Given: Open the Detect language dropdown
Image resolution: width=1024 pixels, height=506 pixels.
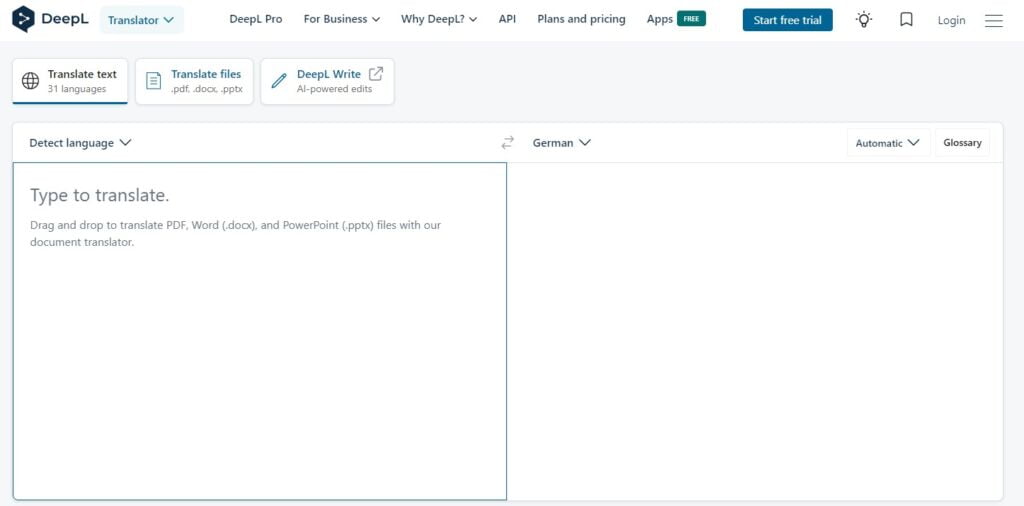Looking at the screenshot, I should pos(80,143).
